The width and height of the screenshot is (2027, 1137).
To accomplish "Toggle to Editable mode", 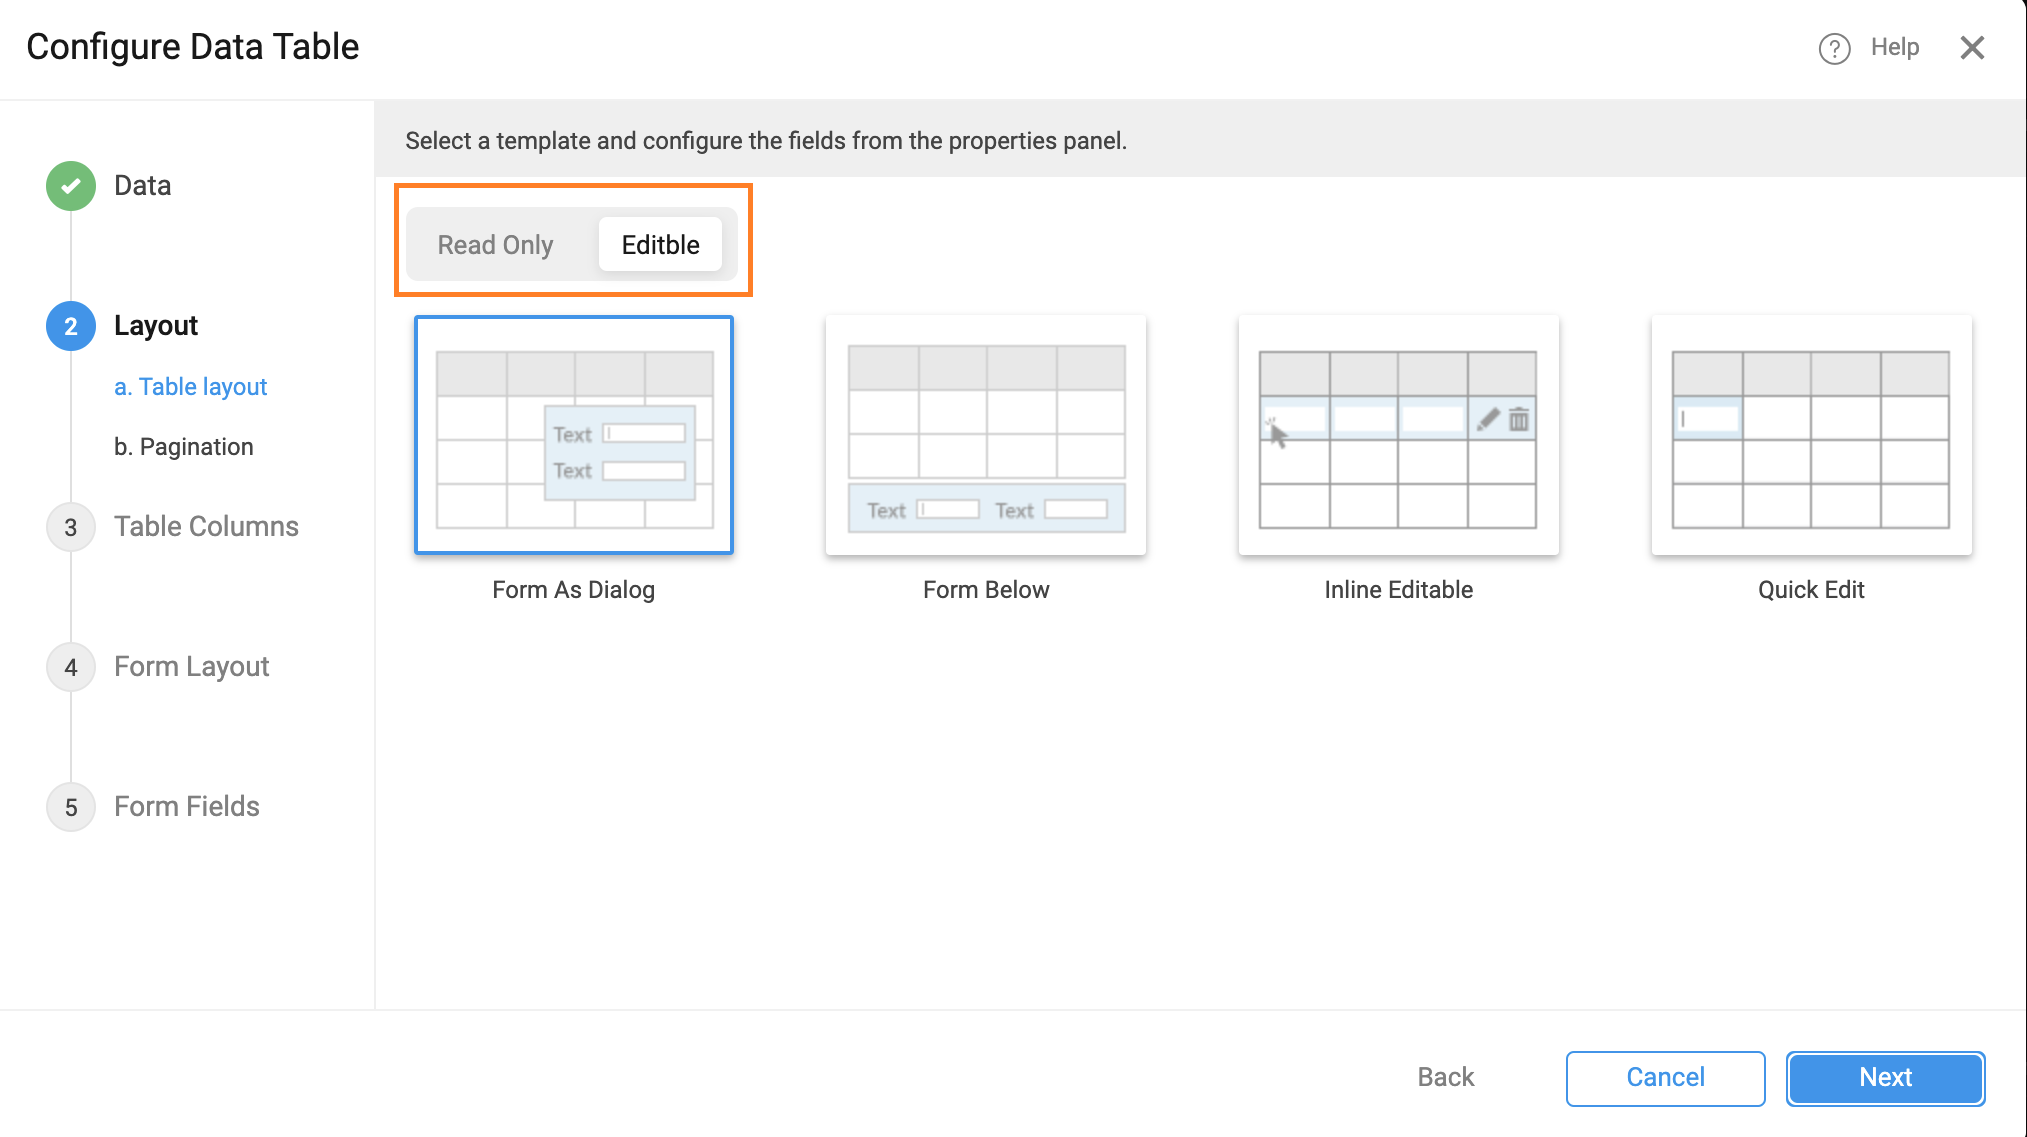I will 661,245.
